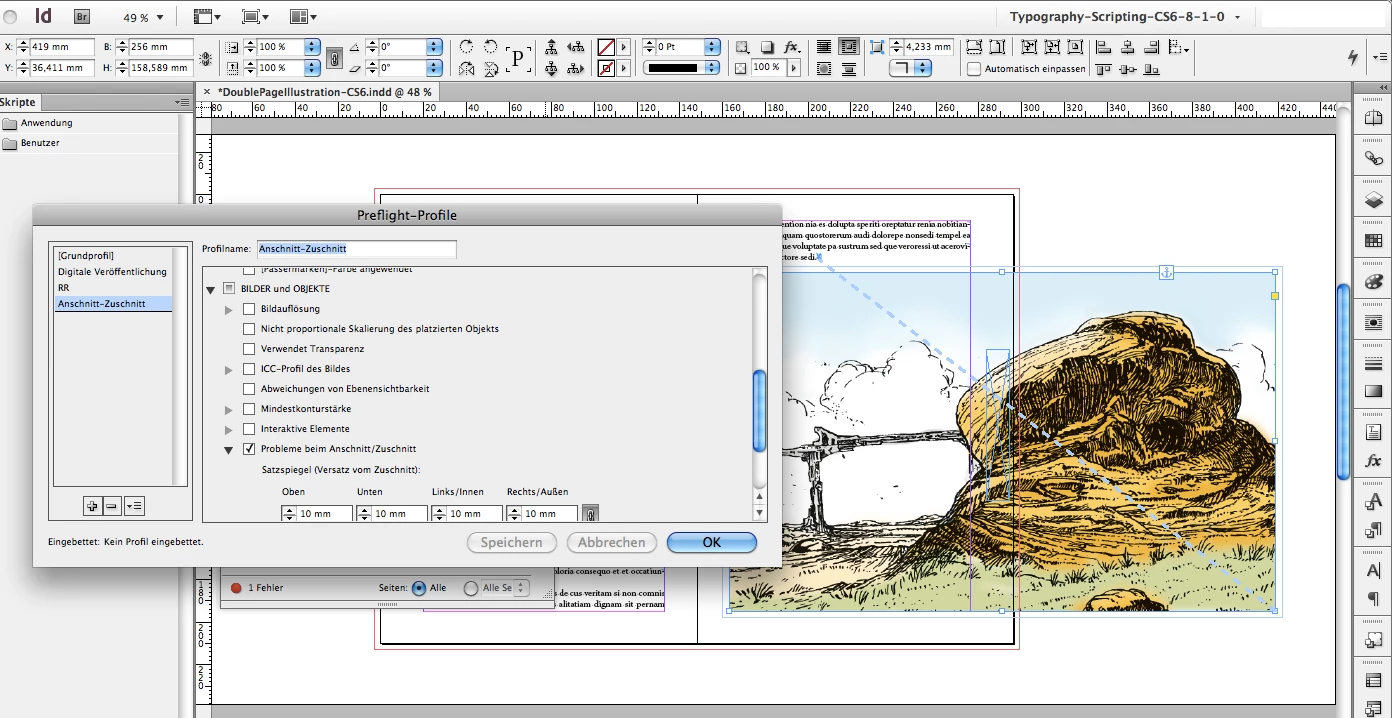Expand ICC-Profil des Bildes options
This screenshot has width=1392, height=718.
229,370
